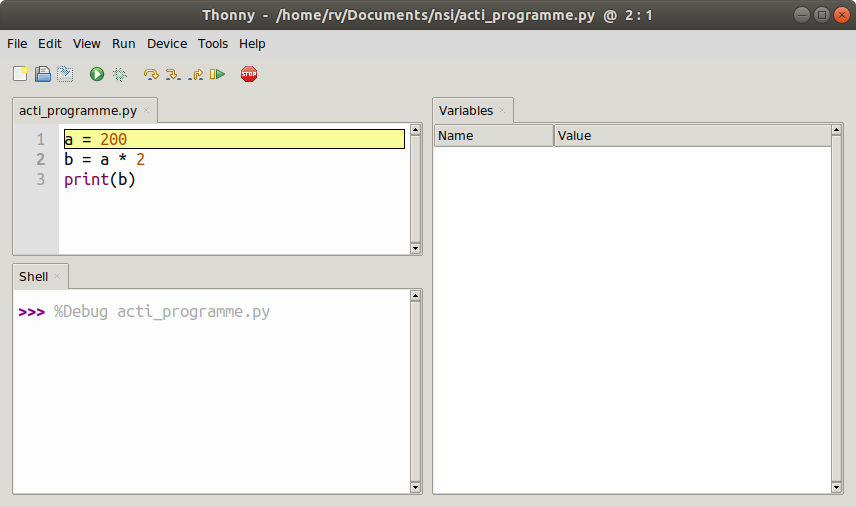
Task: Run the current script with the green play icon
Action: [97, 74]
